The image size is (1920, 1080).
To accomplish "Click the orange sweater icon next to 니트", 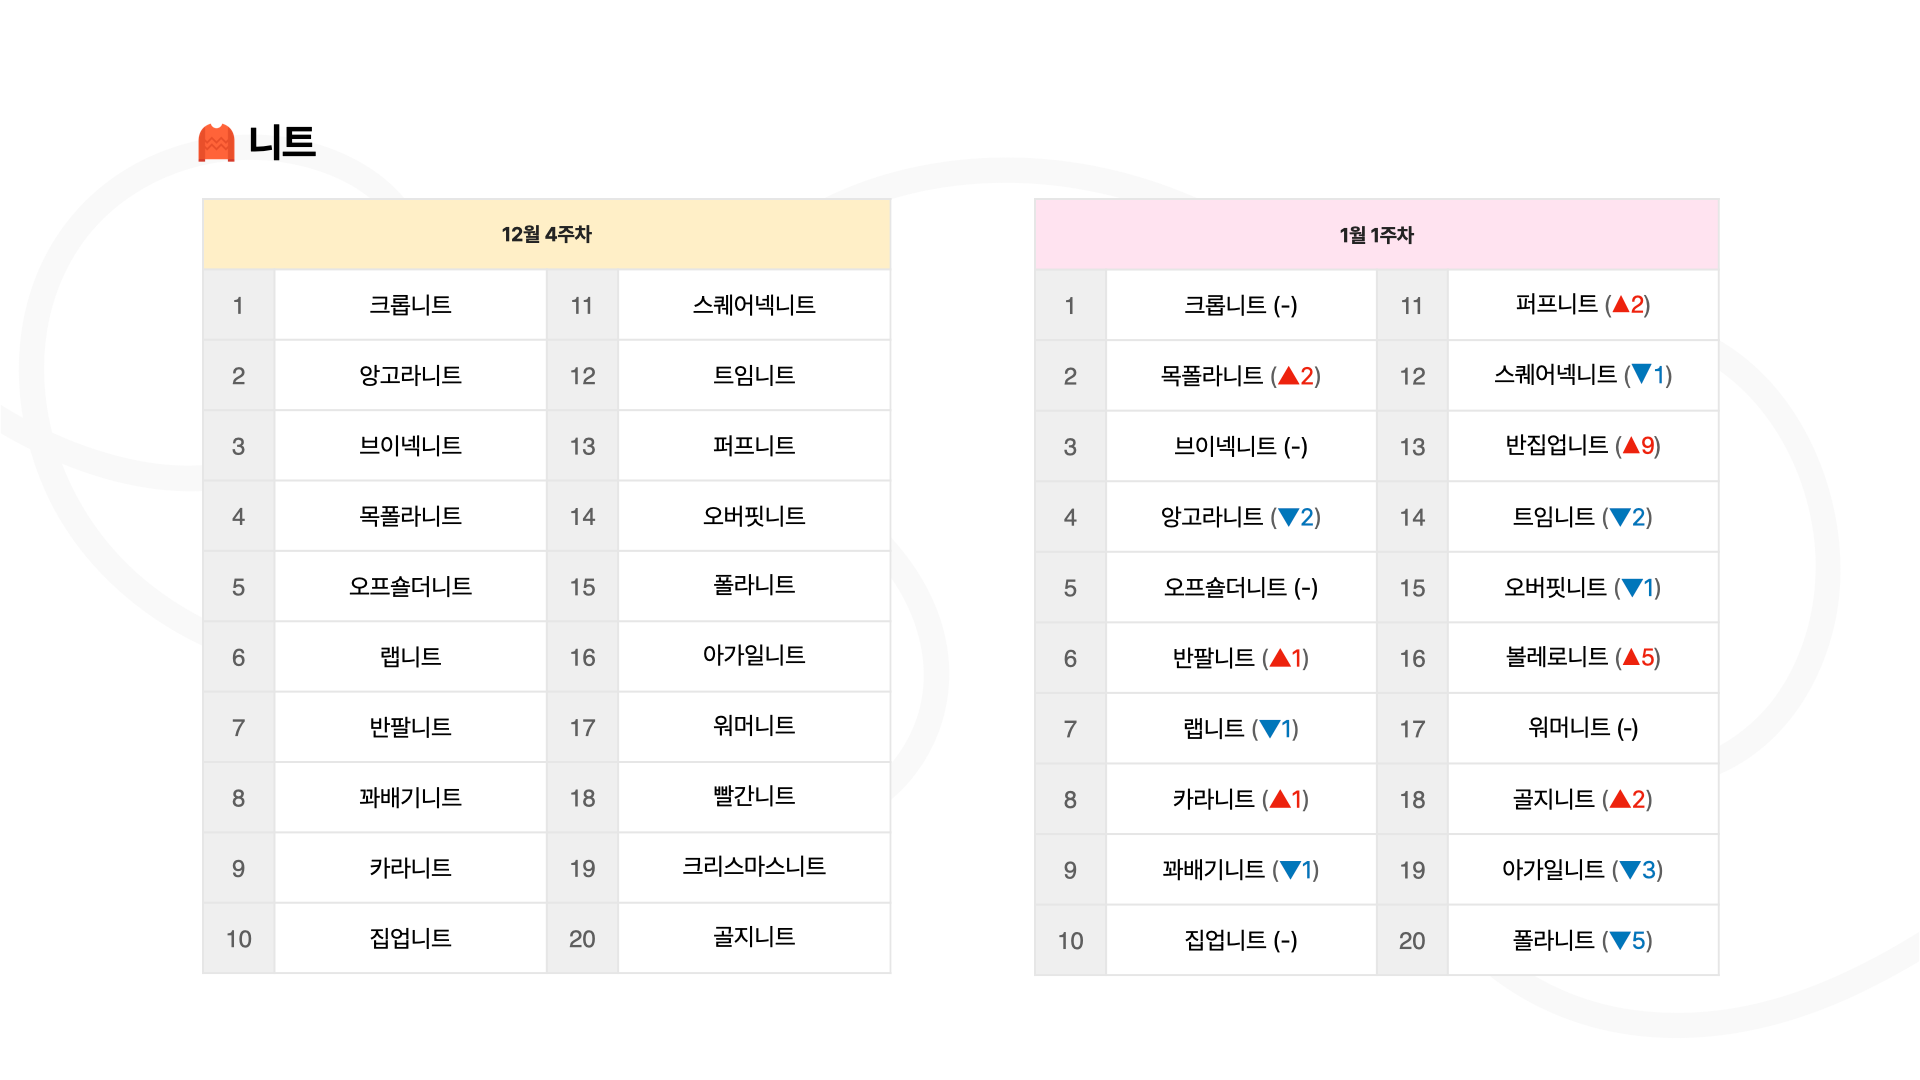I will [x=216, y=142].
